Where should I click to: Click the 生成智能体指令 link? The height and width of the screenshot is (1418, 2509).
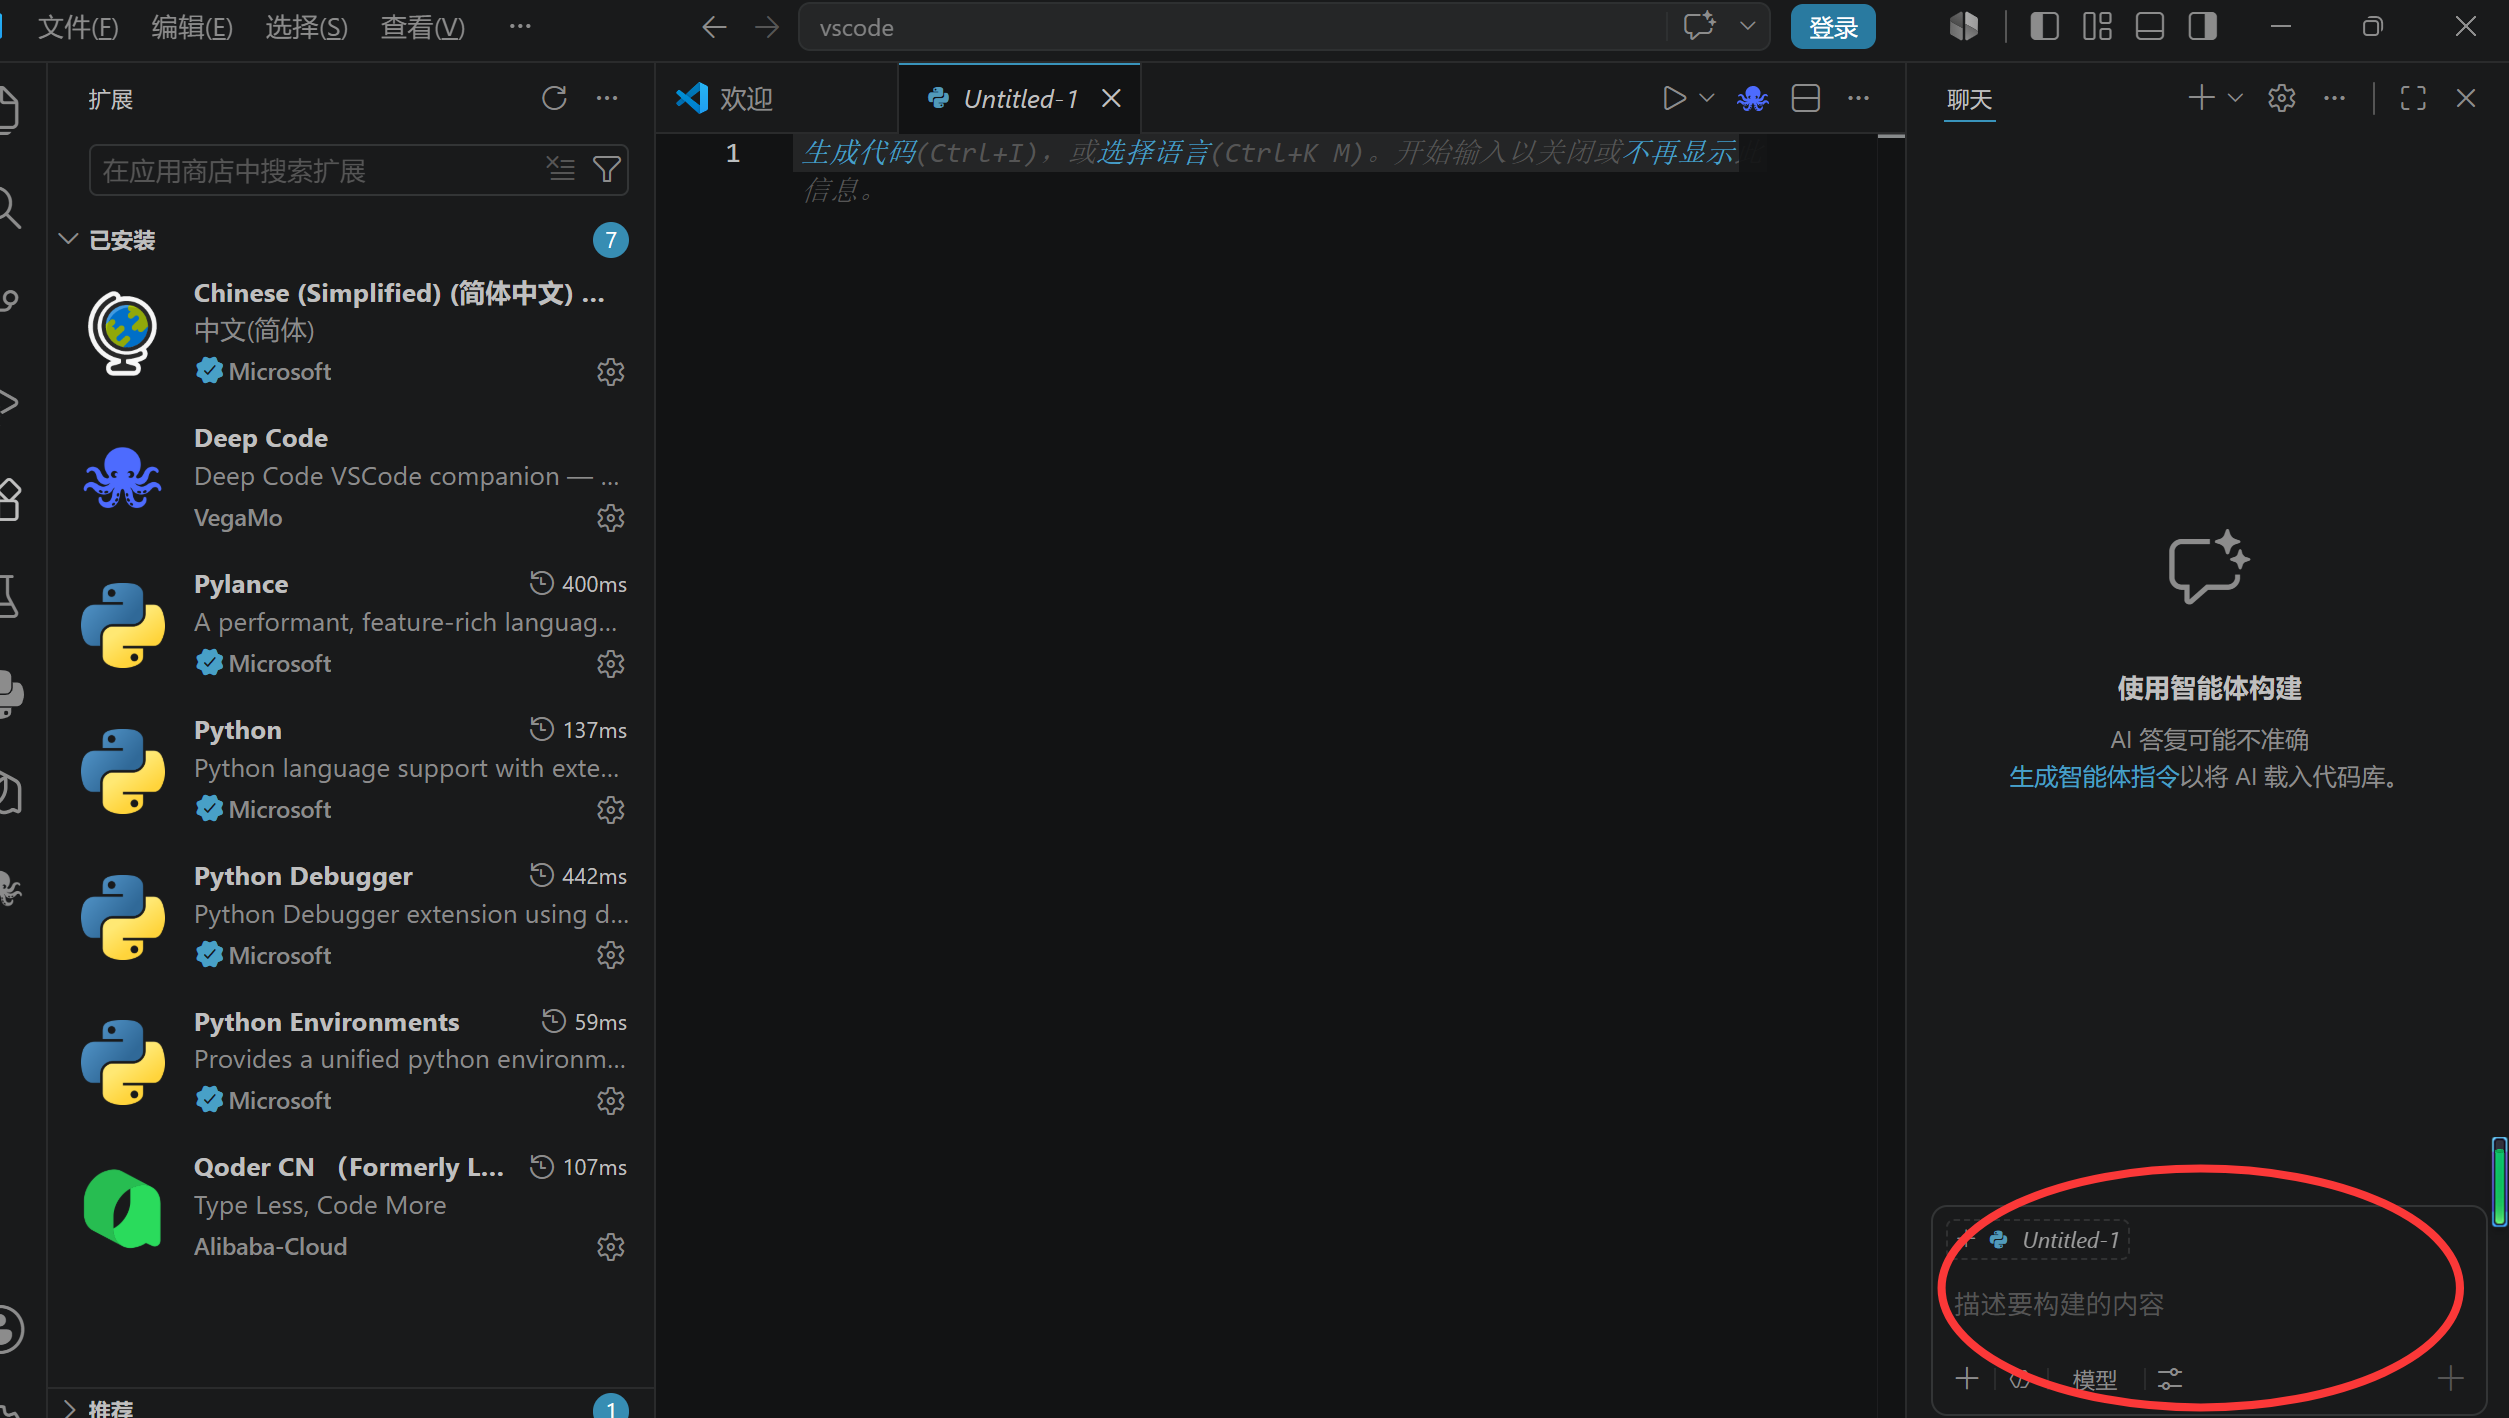pos(2094,777)
